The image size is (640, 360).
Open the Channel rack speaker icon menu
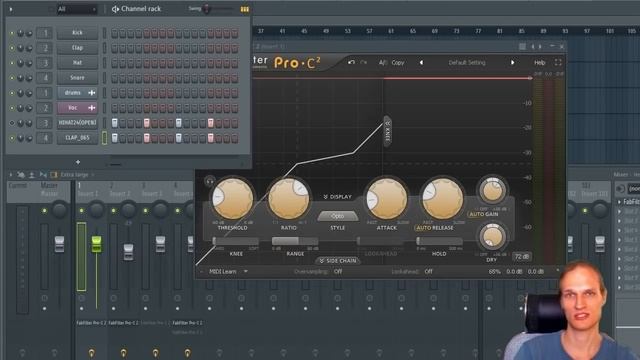[x=115, y=9]
